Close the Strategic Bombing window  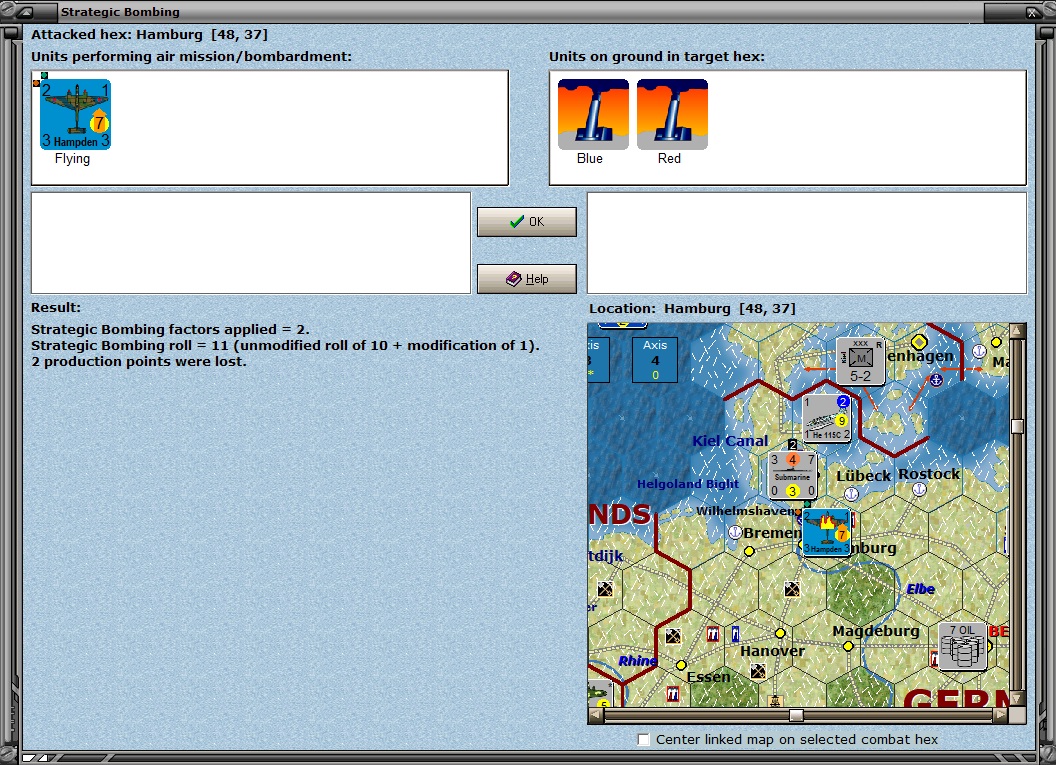coord(1032,12)
